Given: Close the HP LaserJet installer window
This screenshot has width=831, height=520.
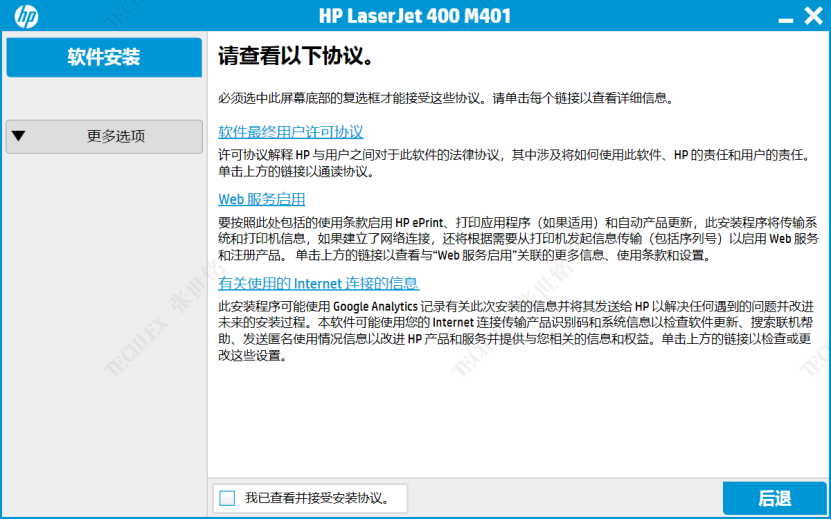Looking at the screenshot, I should click(x=813, y=16).
